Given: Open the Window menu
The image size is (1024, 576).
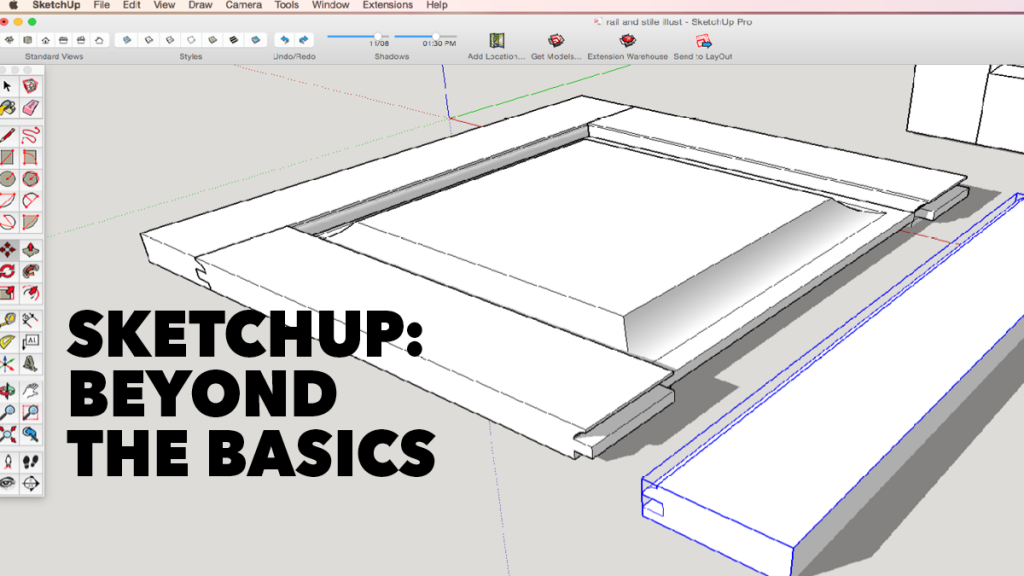Looking at the screenshot, I should pyautogui.click(x=330, y=5).
